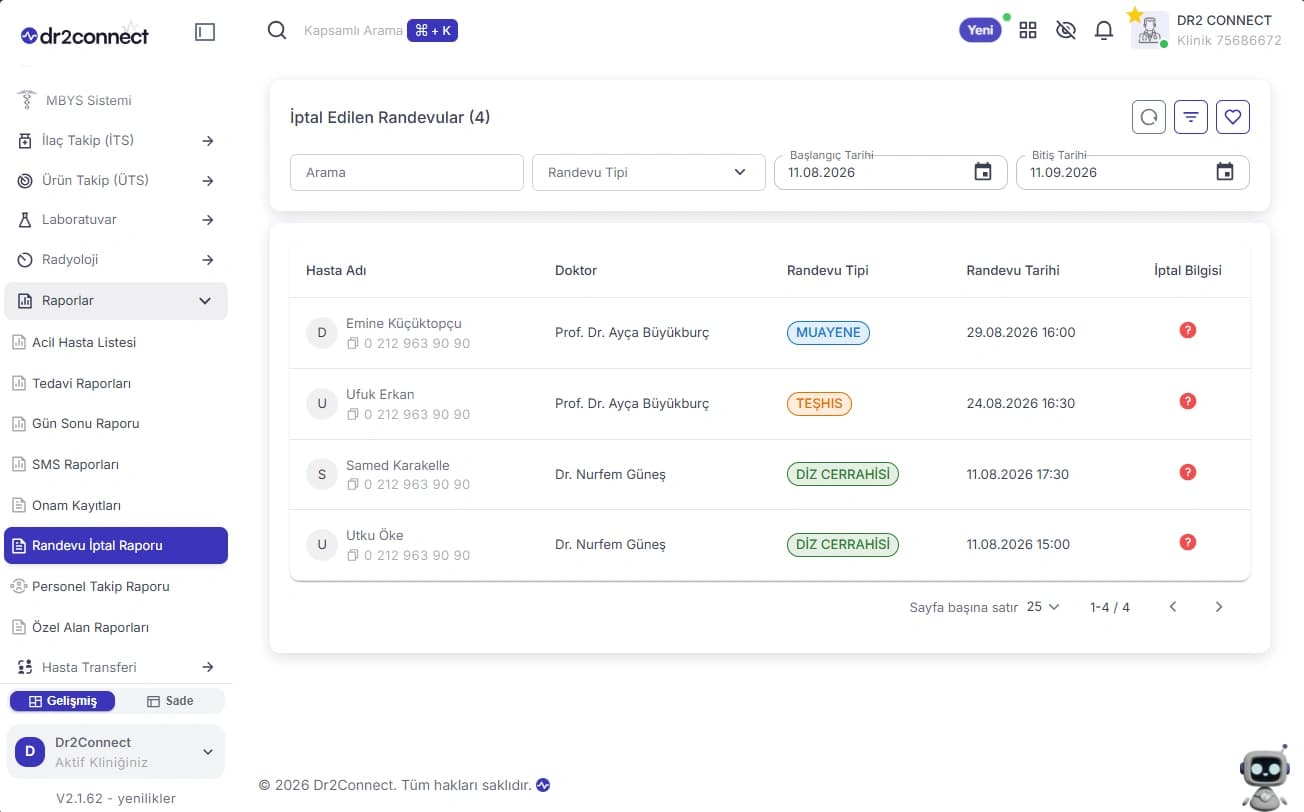The height and width of the screenshot is (812, 1304).
Task: Expand İlaç Takip (İTS) submenu
Action: pyautogui.click(x=116, y=141)
